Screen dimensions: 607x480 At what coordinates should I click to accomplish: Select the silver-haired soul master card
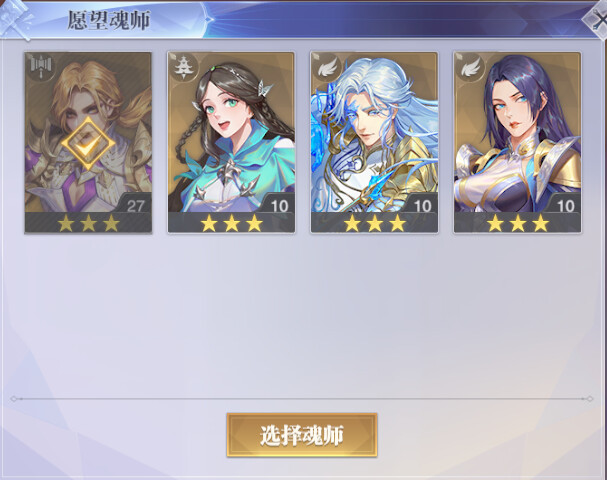pos(374,143)
